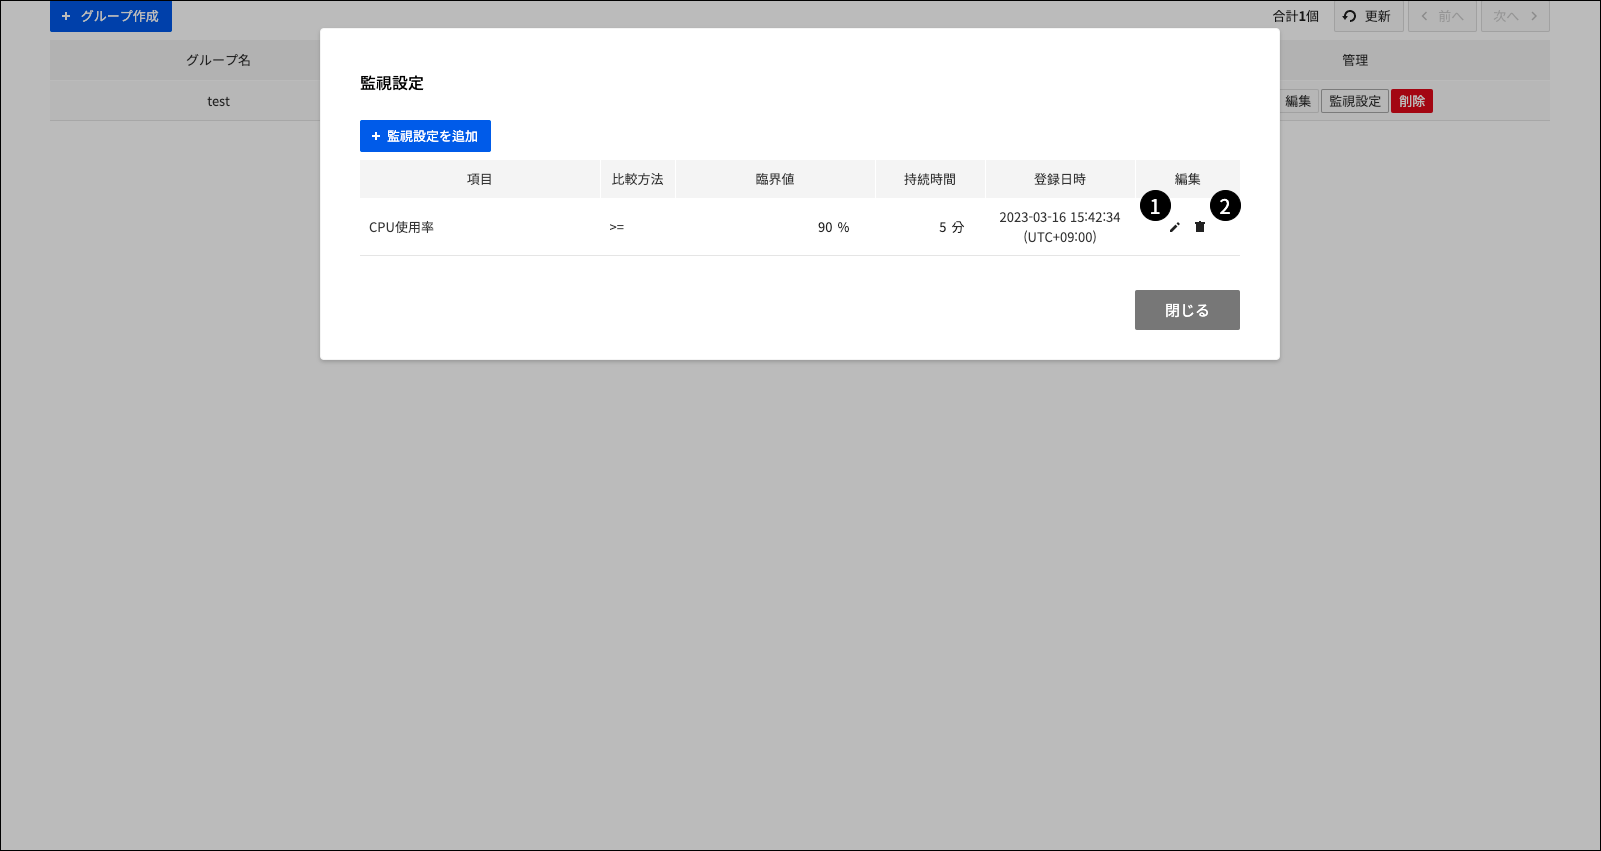The height and width of the screenshot is (851, 1601).
Task: Click the black number 2 annotation marker
Action: click(1225, 206)
